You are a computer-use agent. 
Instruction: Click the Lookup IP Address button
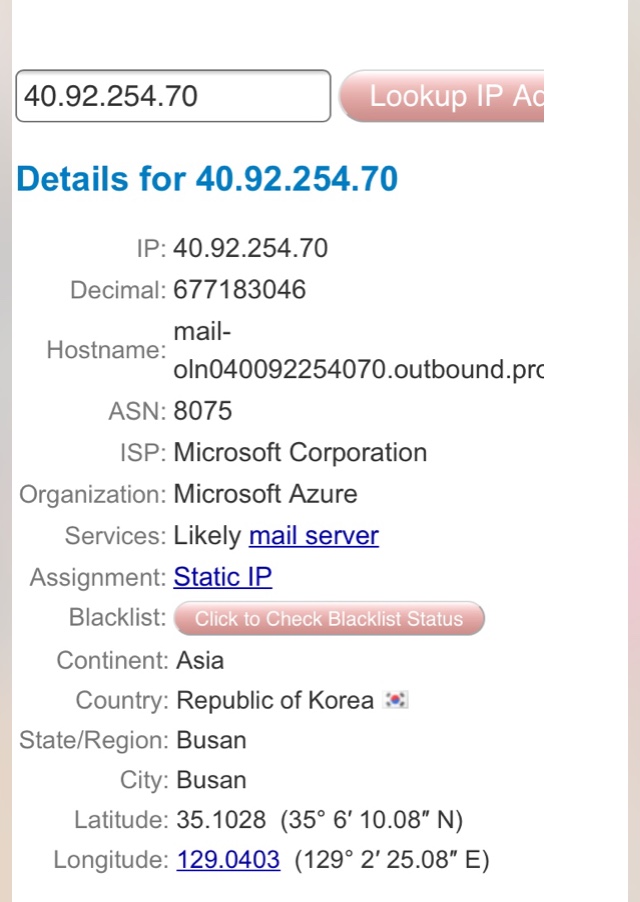tap(442, 96)
